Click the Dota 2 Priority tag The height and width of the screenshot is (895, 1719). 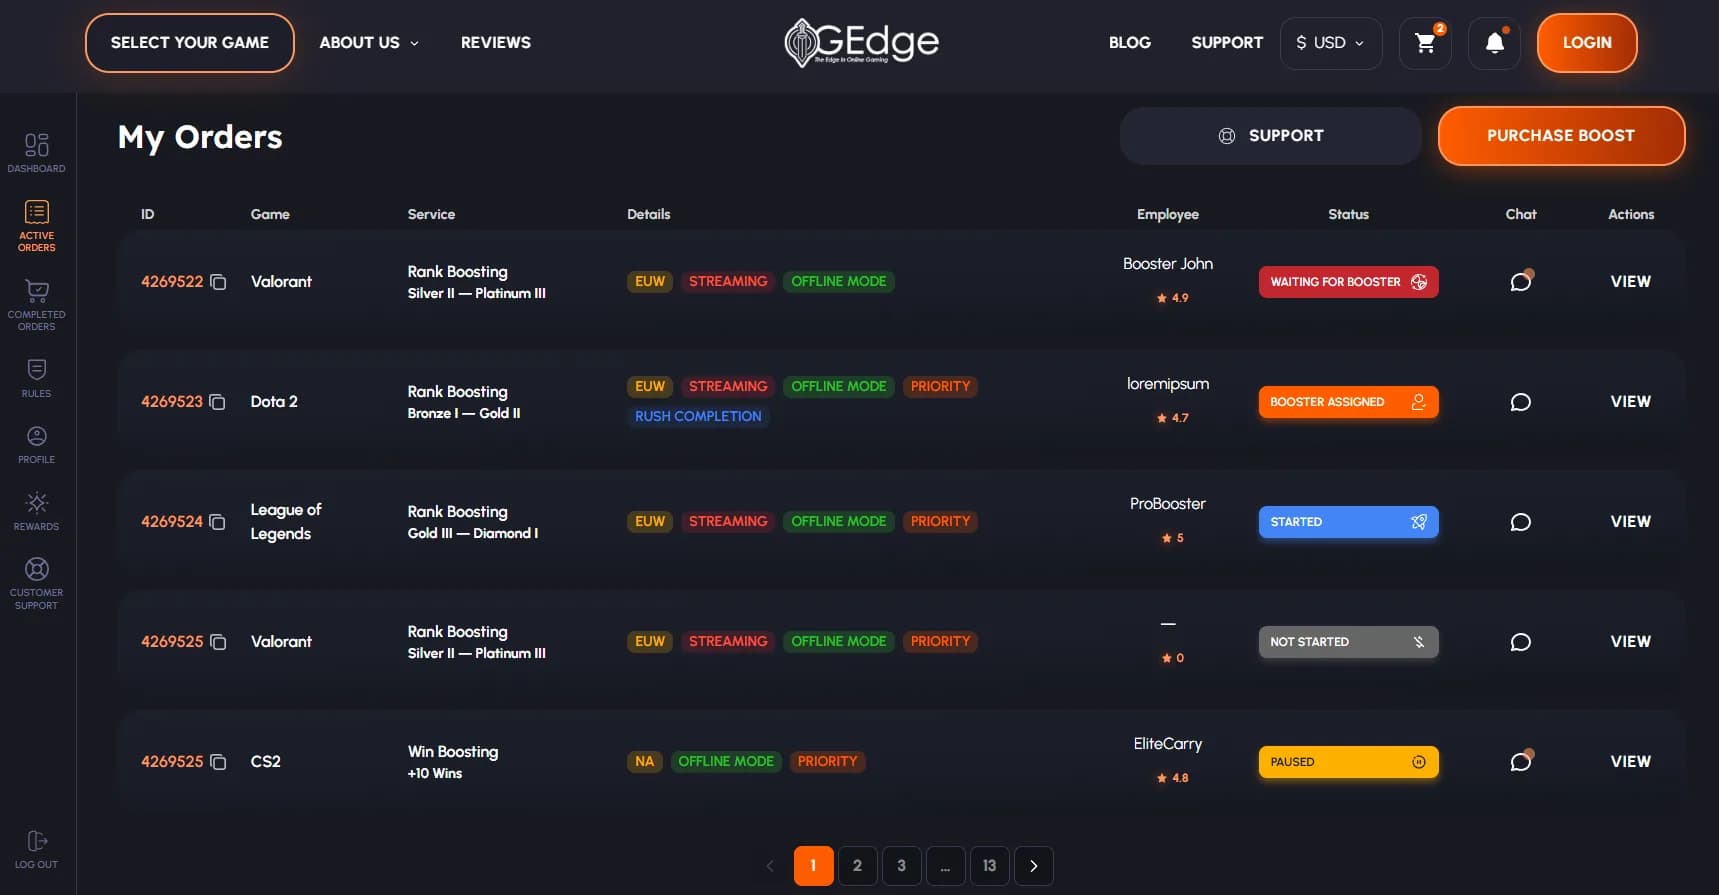[940, 386]
